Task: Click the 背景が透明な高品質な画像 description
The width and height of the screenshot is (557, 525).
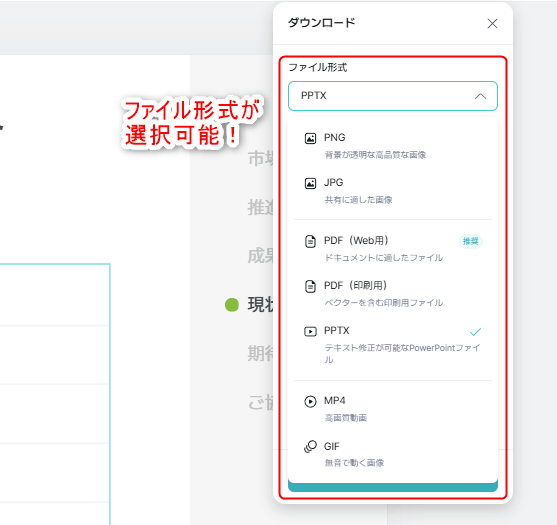Action: tap(375, 155)
